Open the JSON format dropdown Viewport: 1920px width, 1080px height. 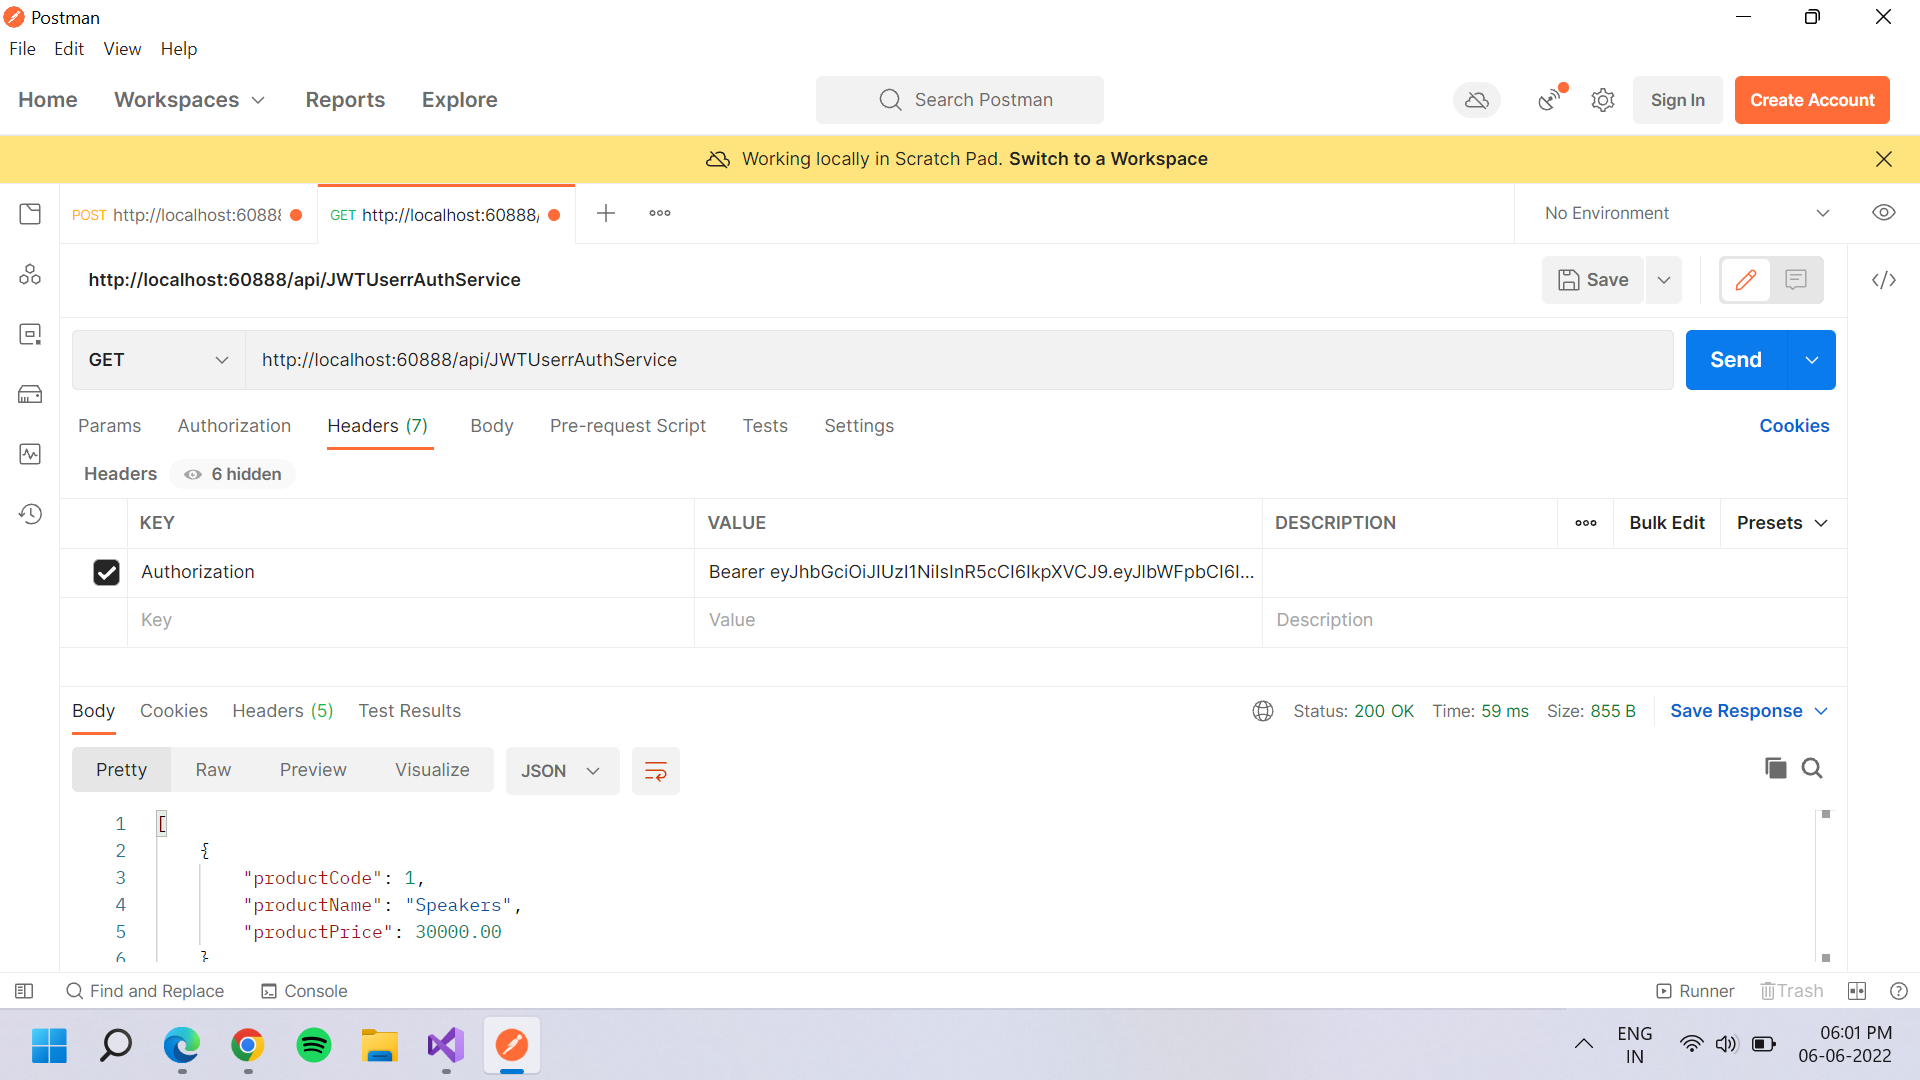562,771
